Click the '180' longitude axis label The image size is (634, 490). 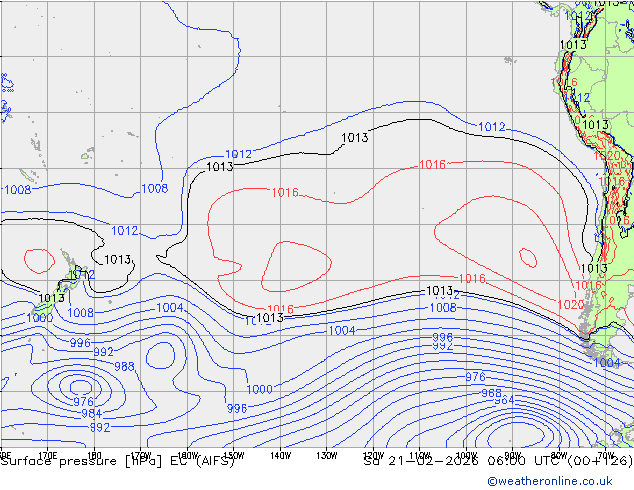94,456
